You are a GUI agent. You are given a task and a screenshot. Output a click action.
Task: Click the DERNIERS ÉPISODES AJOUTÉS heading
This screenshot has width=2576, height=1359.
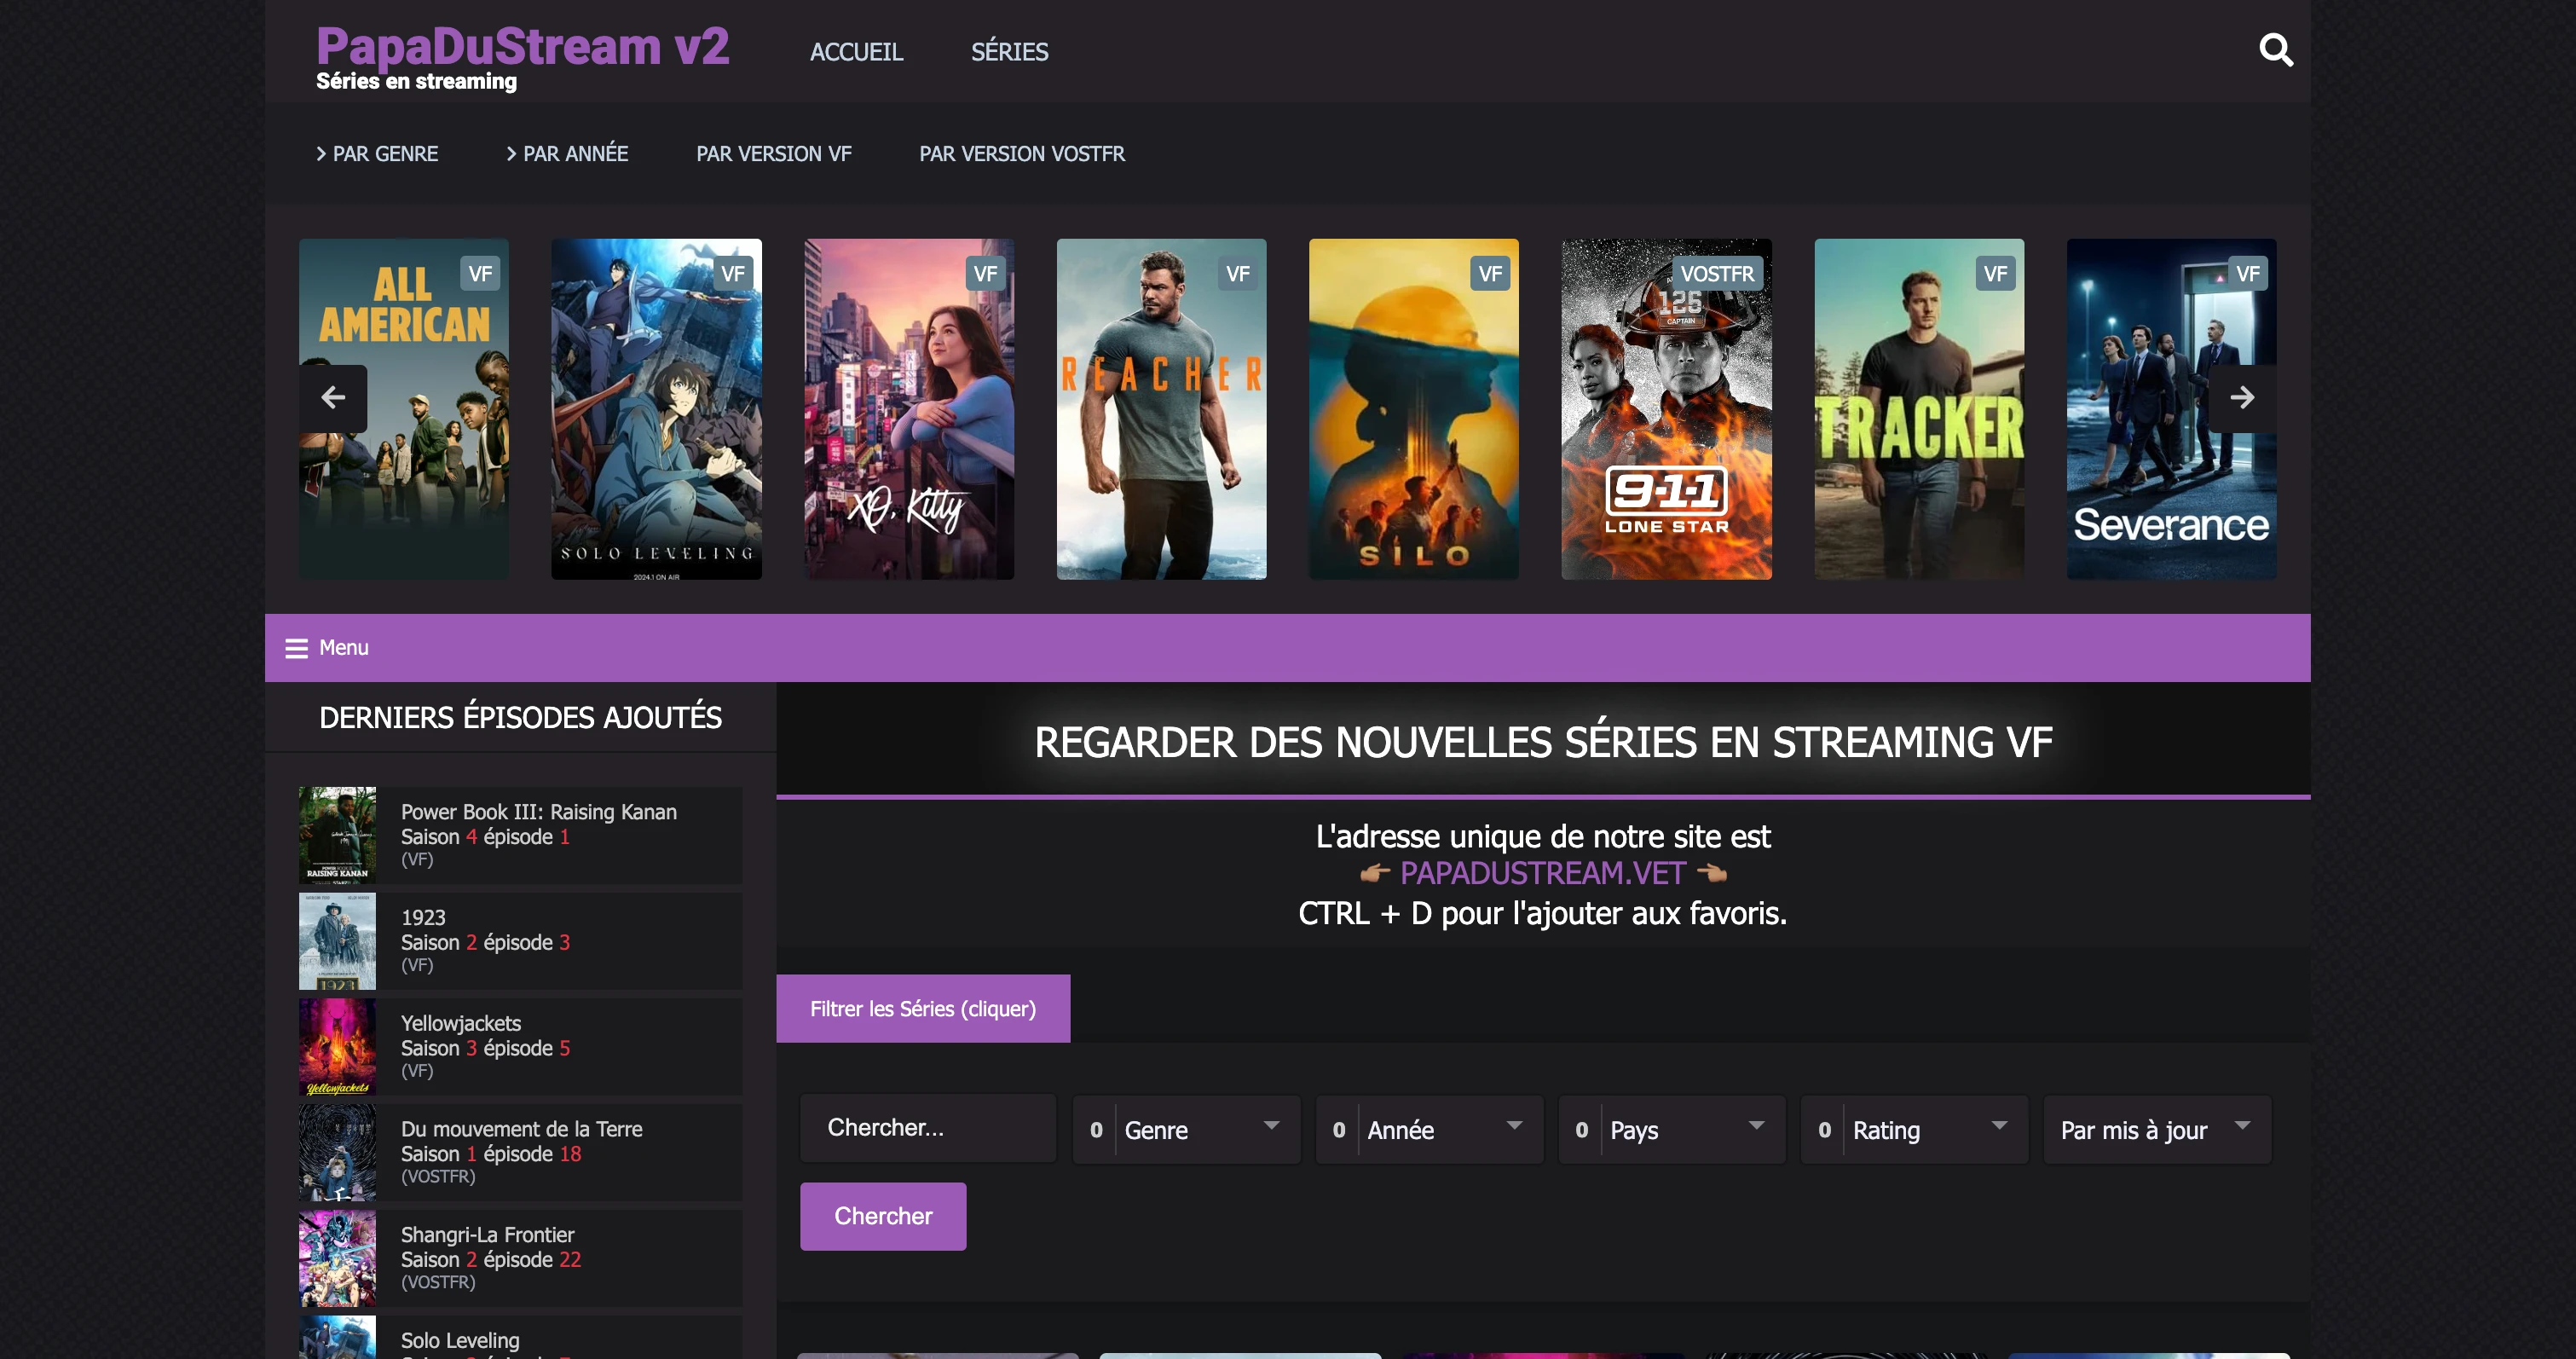(x=520, y=717)
